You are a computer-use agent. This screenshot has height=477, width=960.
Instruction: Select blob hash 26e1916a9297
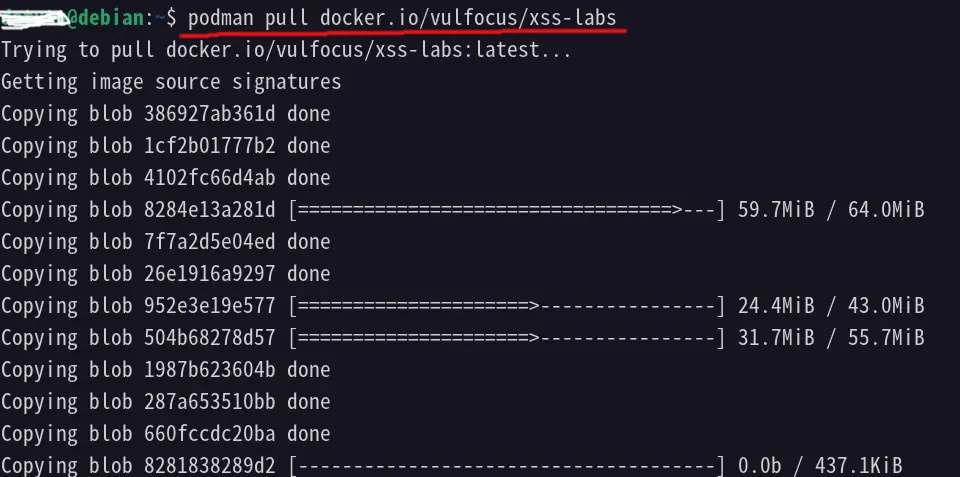[x=209, y=273]
